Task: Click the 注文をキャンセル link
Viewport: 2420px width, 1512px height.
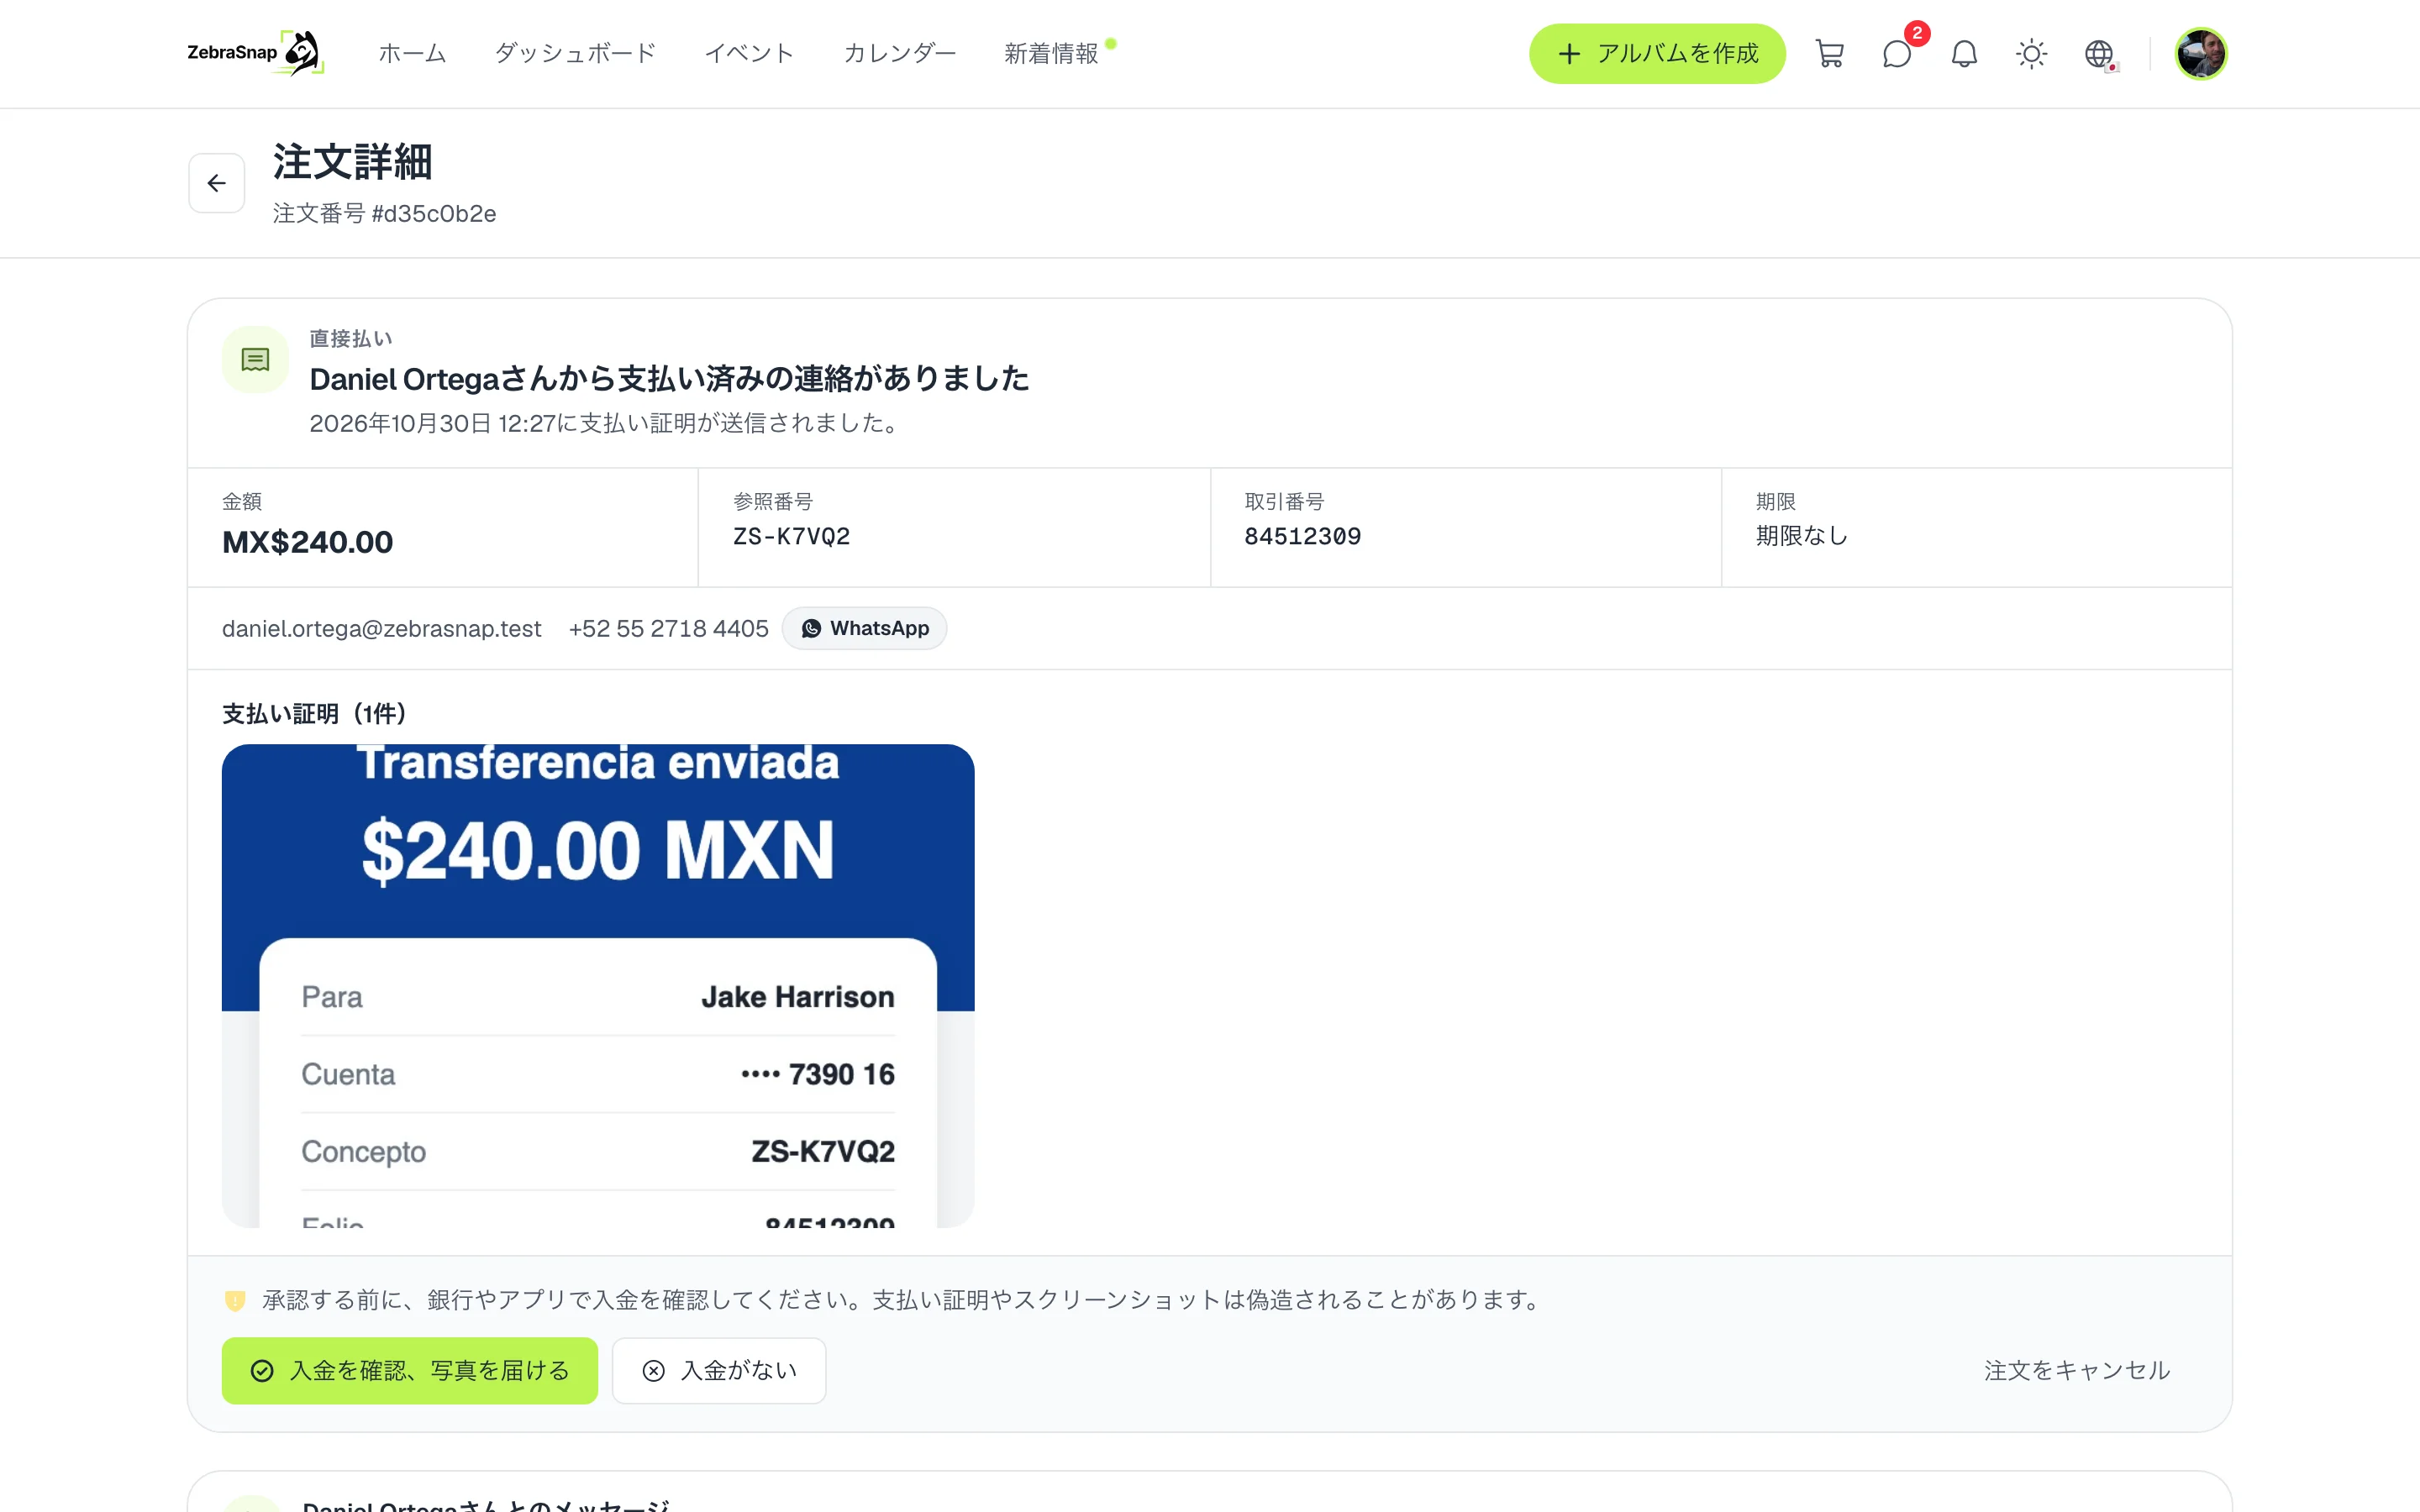Action: 2077,1370
